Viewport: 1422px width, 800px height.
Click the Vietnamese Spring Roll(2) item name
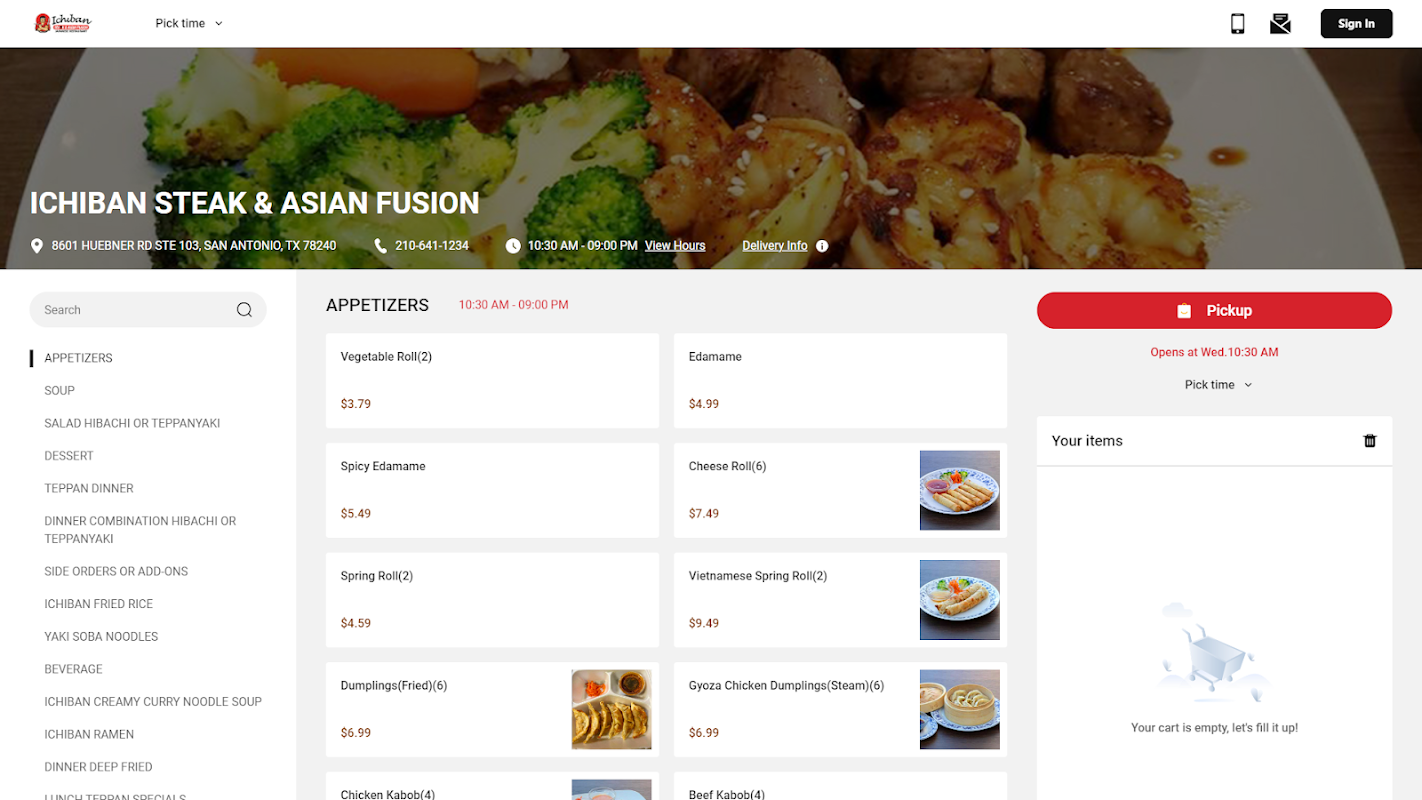coord(758,576)
